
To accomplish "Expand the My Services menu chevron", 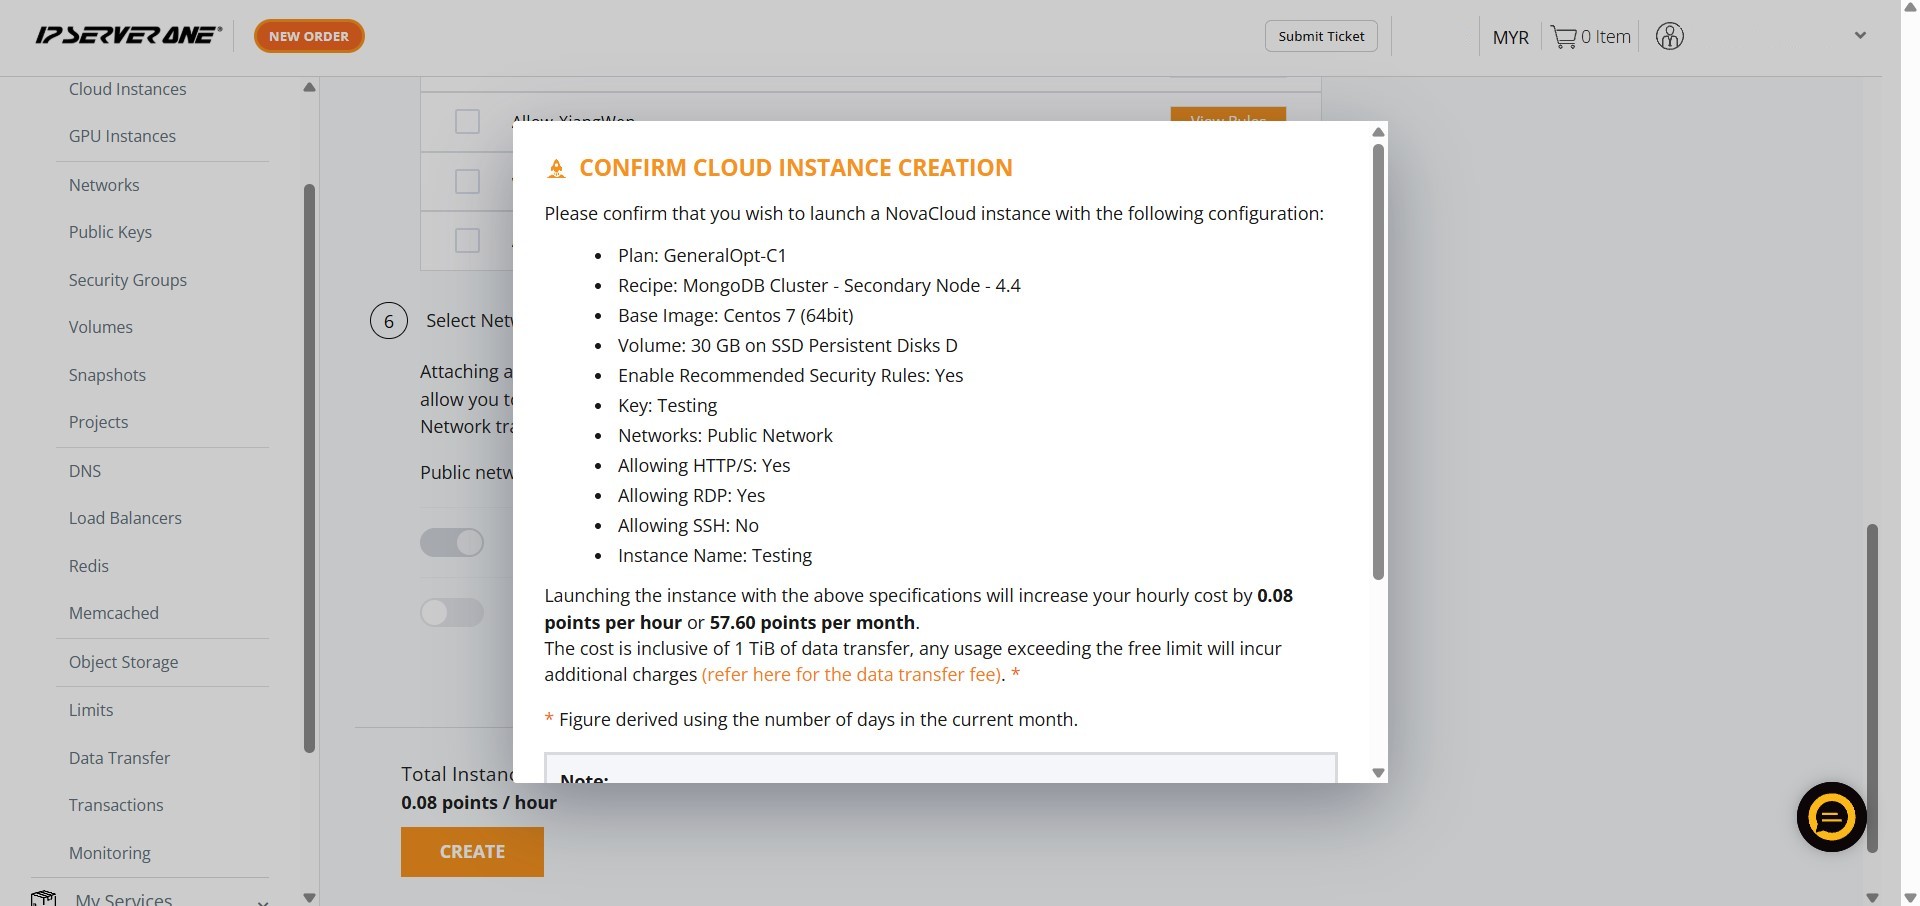I will tap(262, 900).
